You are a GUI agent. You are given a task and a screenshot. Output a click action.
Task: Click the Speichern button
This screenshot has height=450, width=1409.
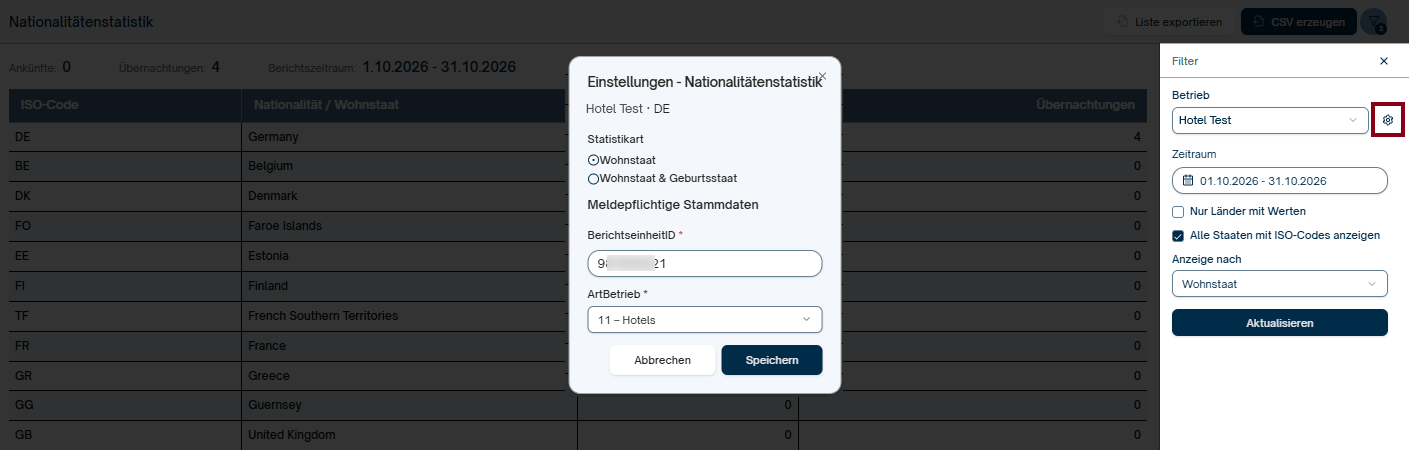coord(772,360)
